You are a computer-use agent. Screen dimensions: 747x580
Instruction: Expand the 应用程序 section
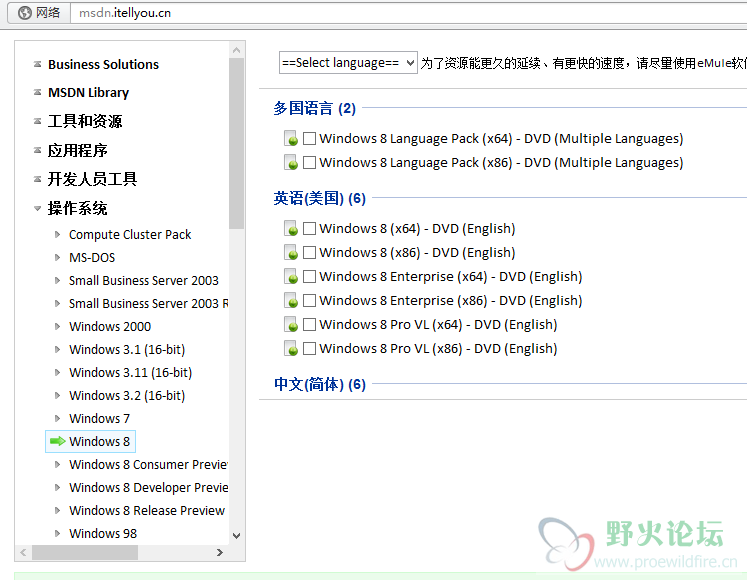pos(37,150)
